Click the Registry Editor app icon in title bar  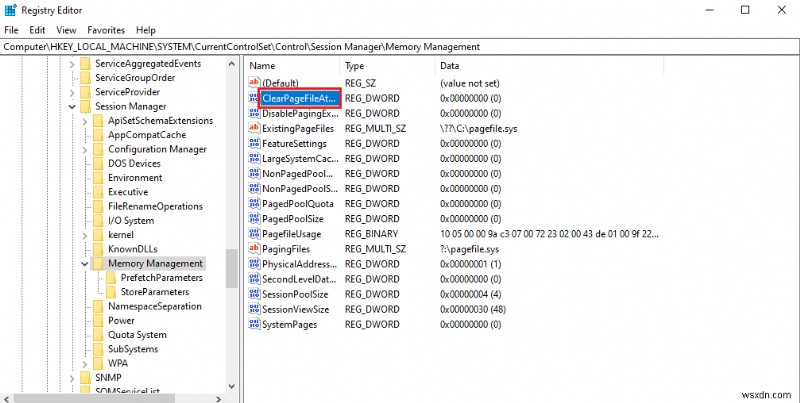pos(10,10)
